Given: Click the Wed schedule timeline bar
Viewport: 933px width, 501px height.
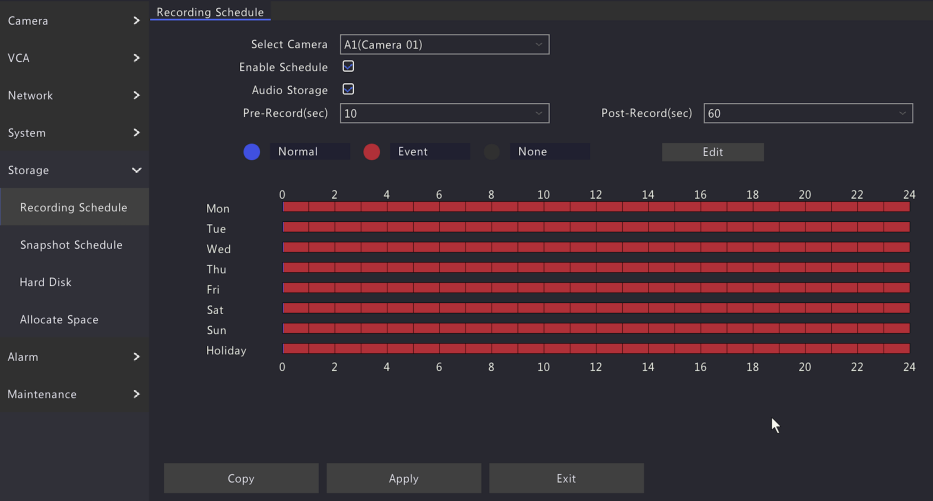Looking at the screenshot, I should click(x=596, y=248).
